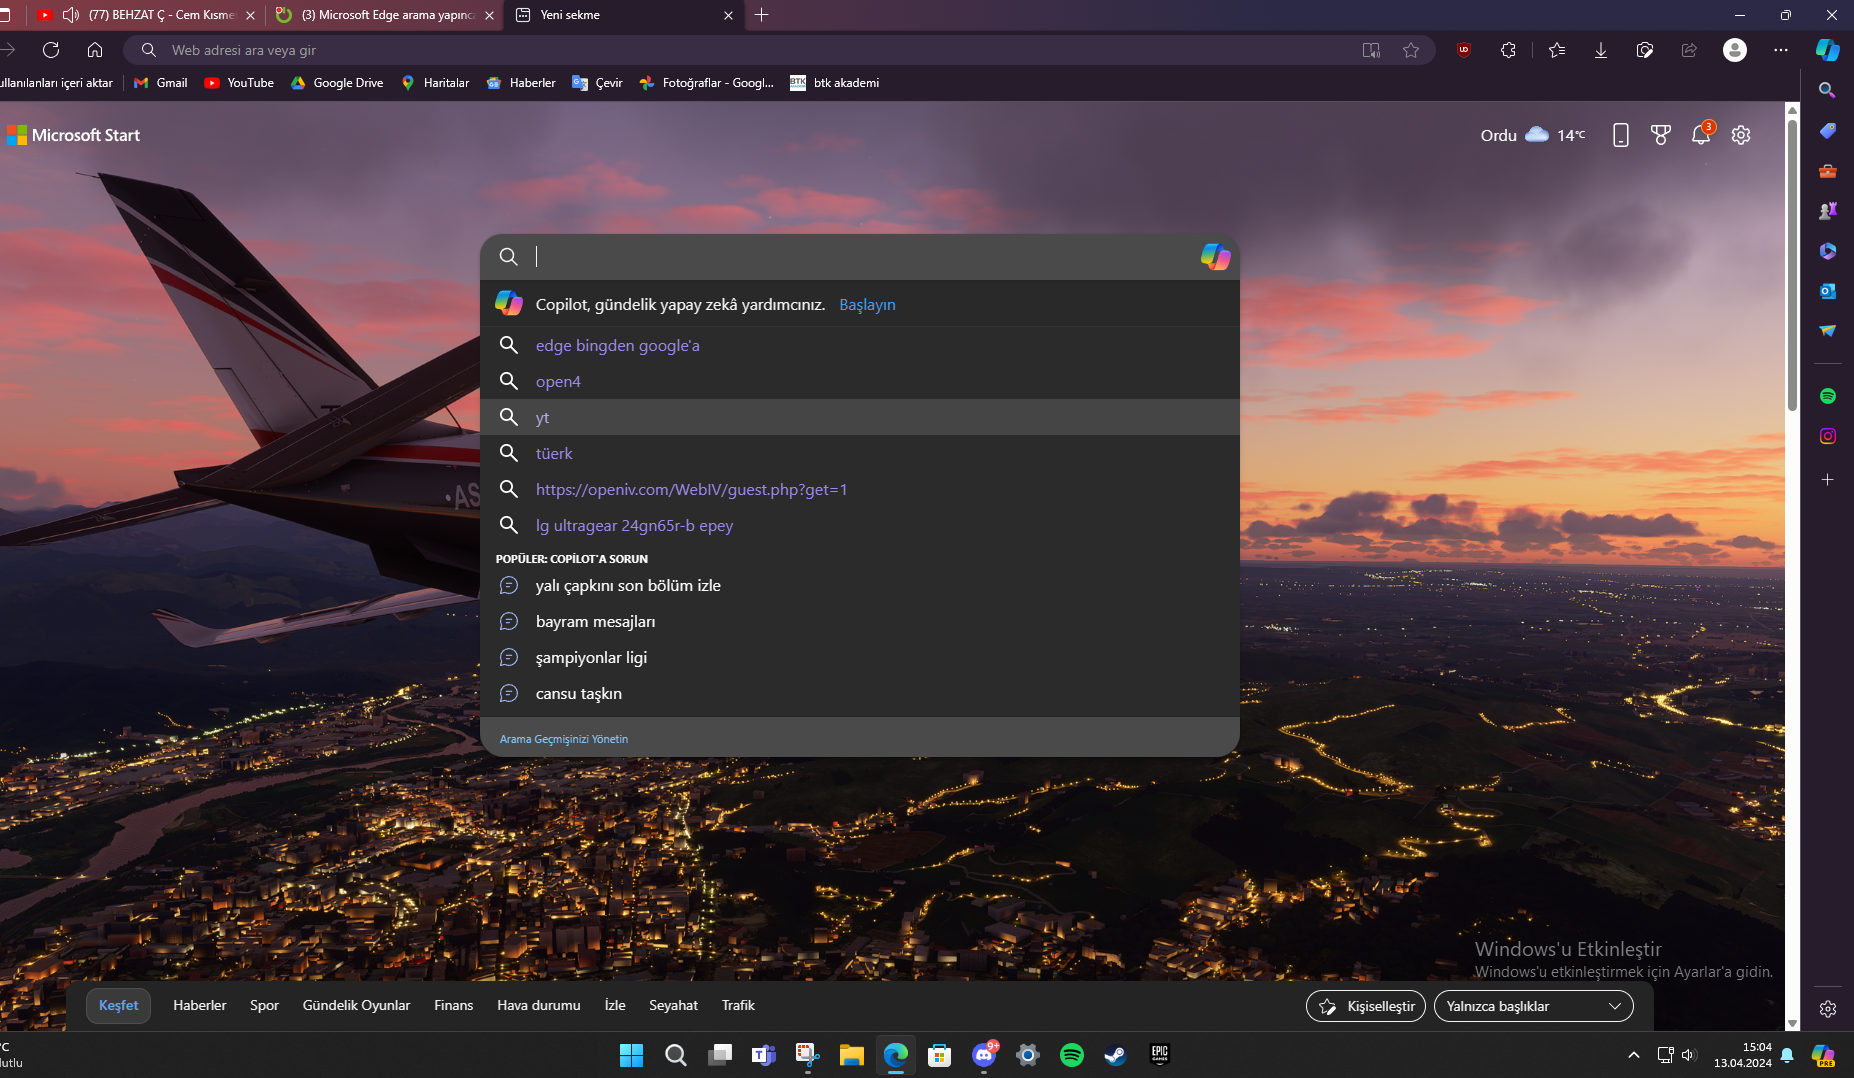The height and width of the screenshot is (1078, 1854).
Task: Mute the BEHZAT Ç tab audio
Action: click(71, 15)
